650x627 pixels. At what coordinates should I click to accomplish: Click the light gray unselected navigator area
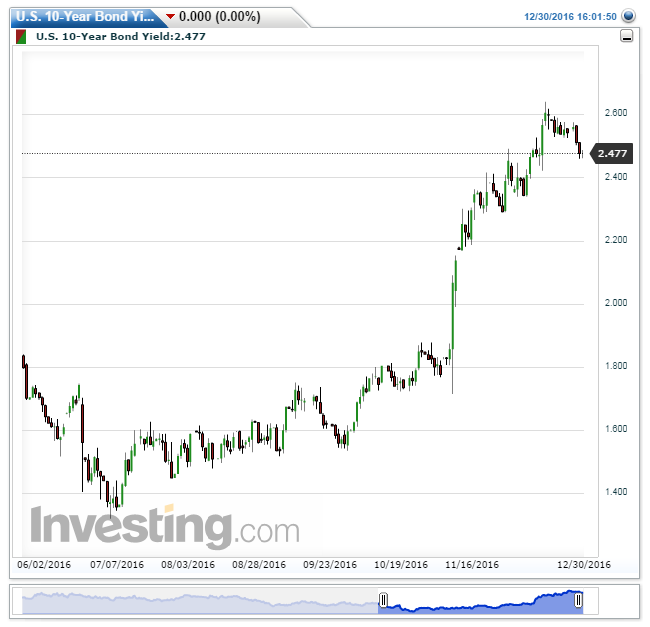[200, 603]
